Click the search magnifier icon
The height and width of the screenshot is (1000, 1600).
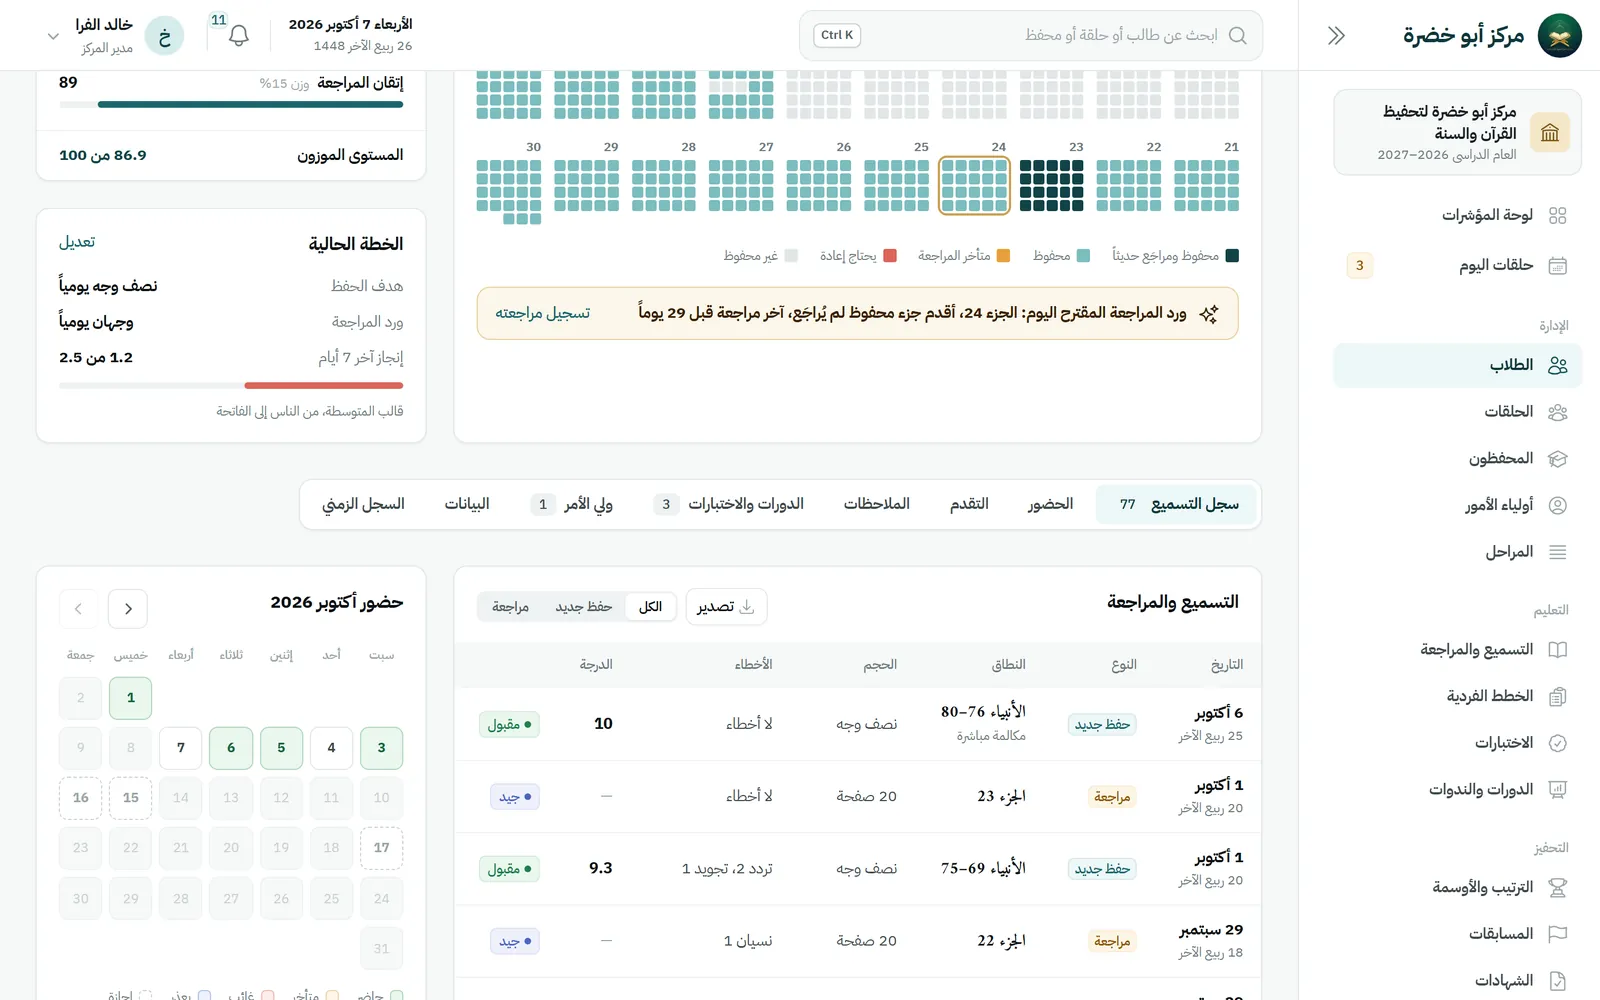coord(1237,35)
